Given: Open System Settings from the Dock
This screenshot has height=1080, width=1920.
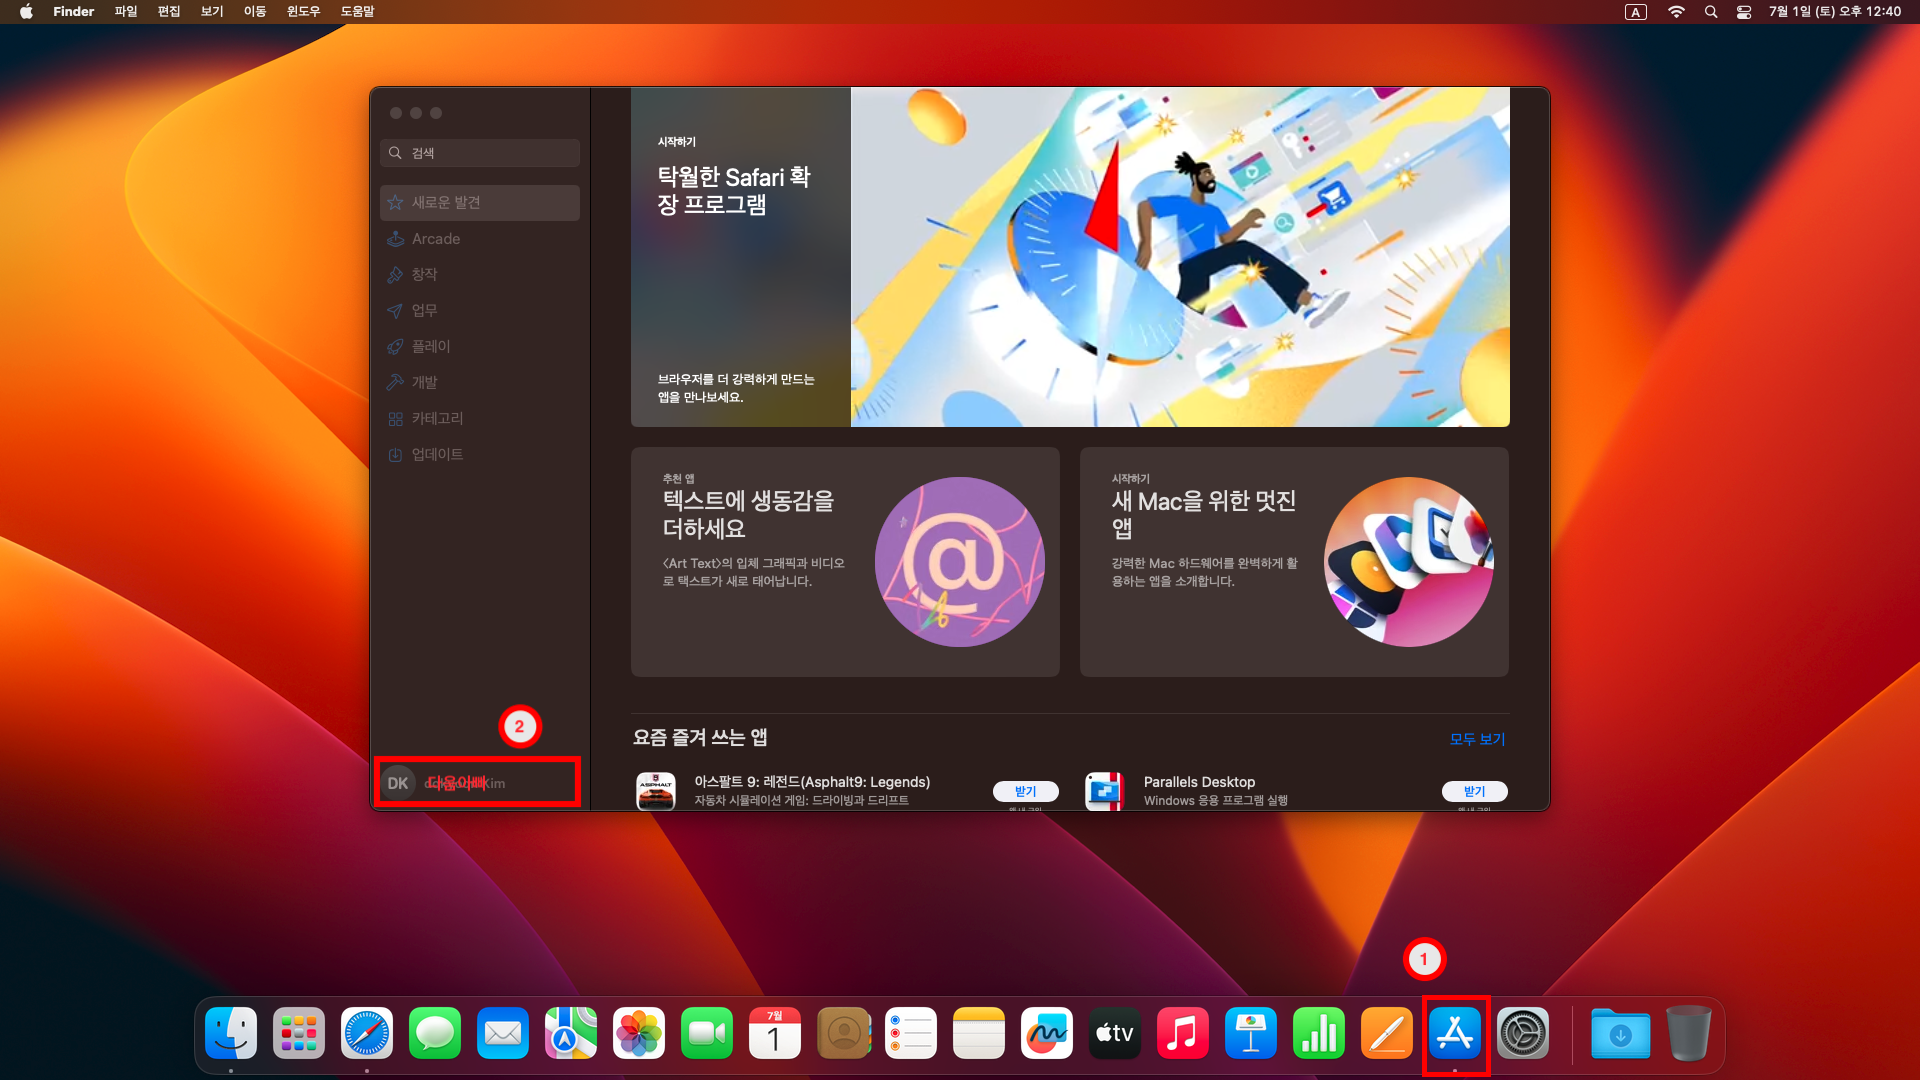Looking at the screenshot, I should [1523, 1033].
